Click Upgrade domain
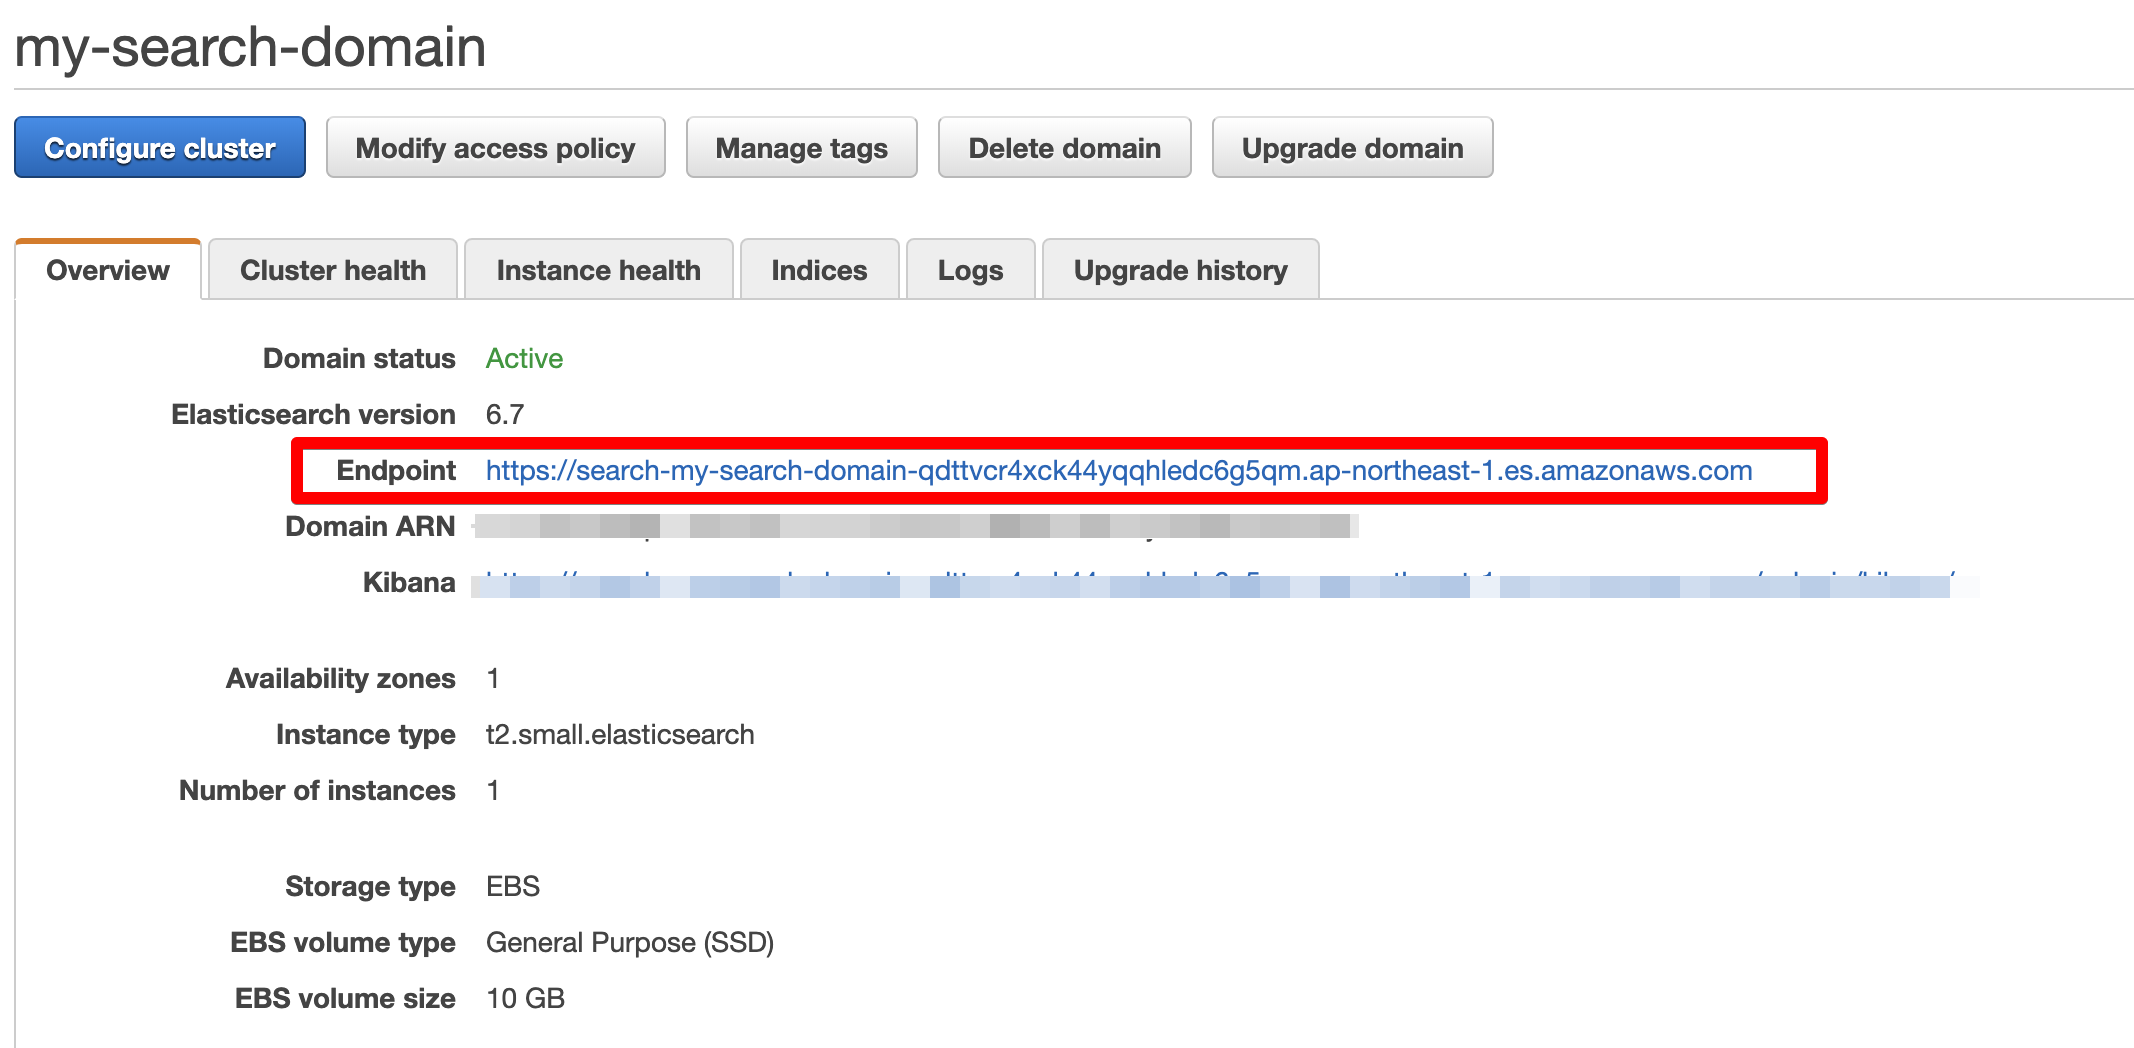Image resolution: width=2134 pixels, height=1048 pixels. coord(1352,147)
